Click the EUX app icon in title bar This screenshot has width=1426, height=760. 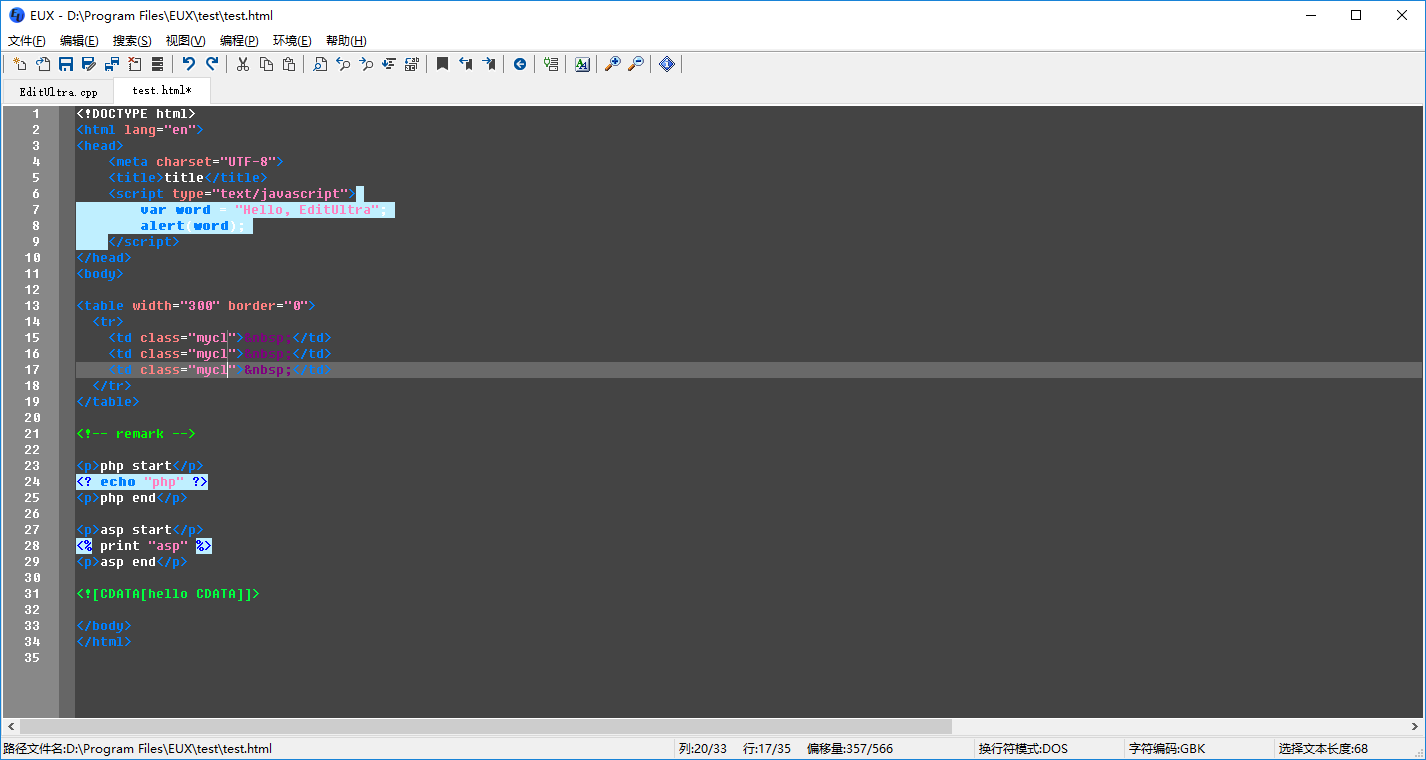pyautogui.click(x=16, y=15)
